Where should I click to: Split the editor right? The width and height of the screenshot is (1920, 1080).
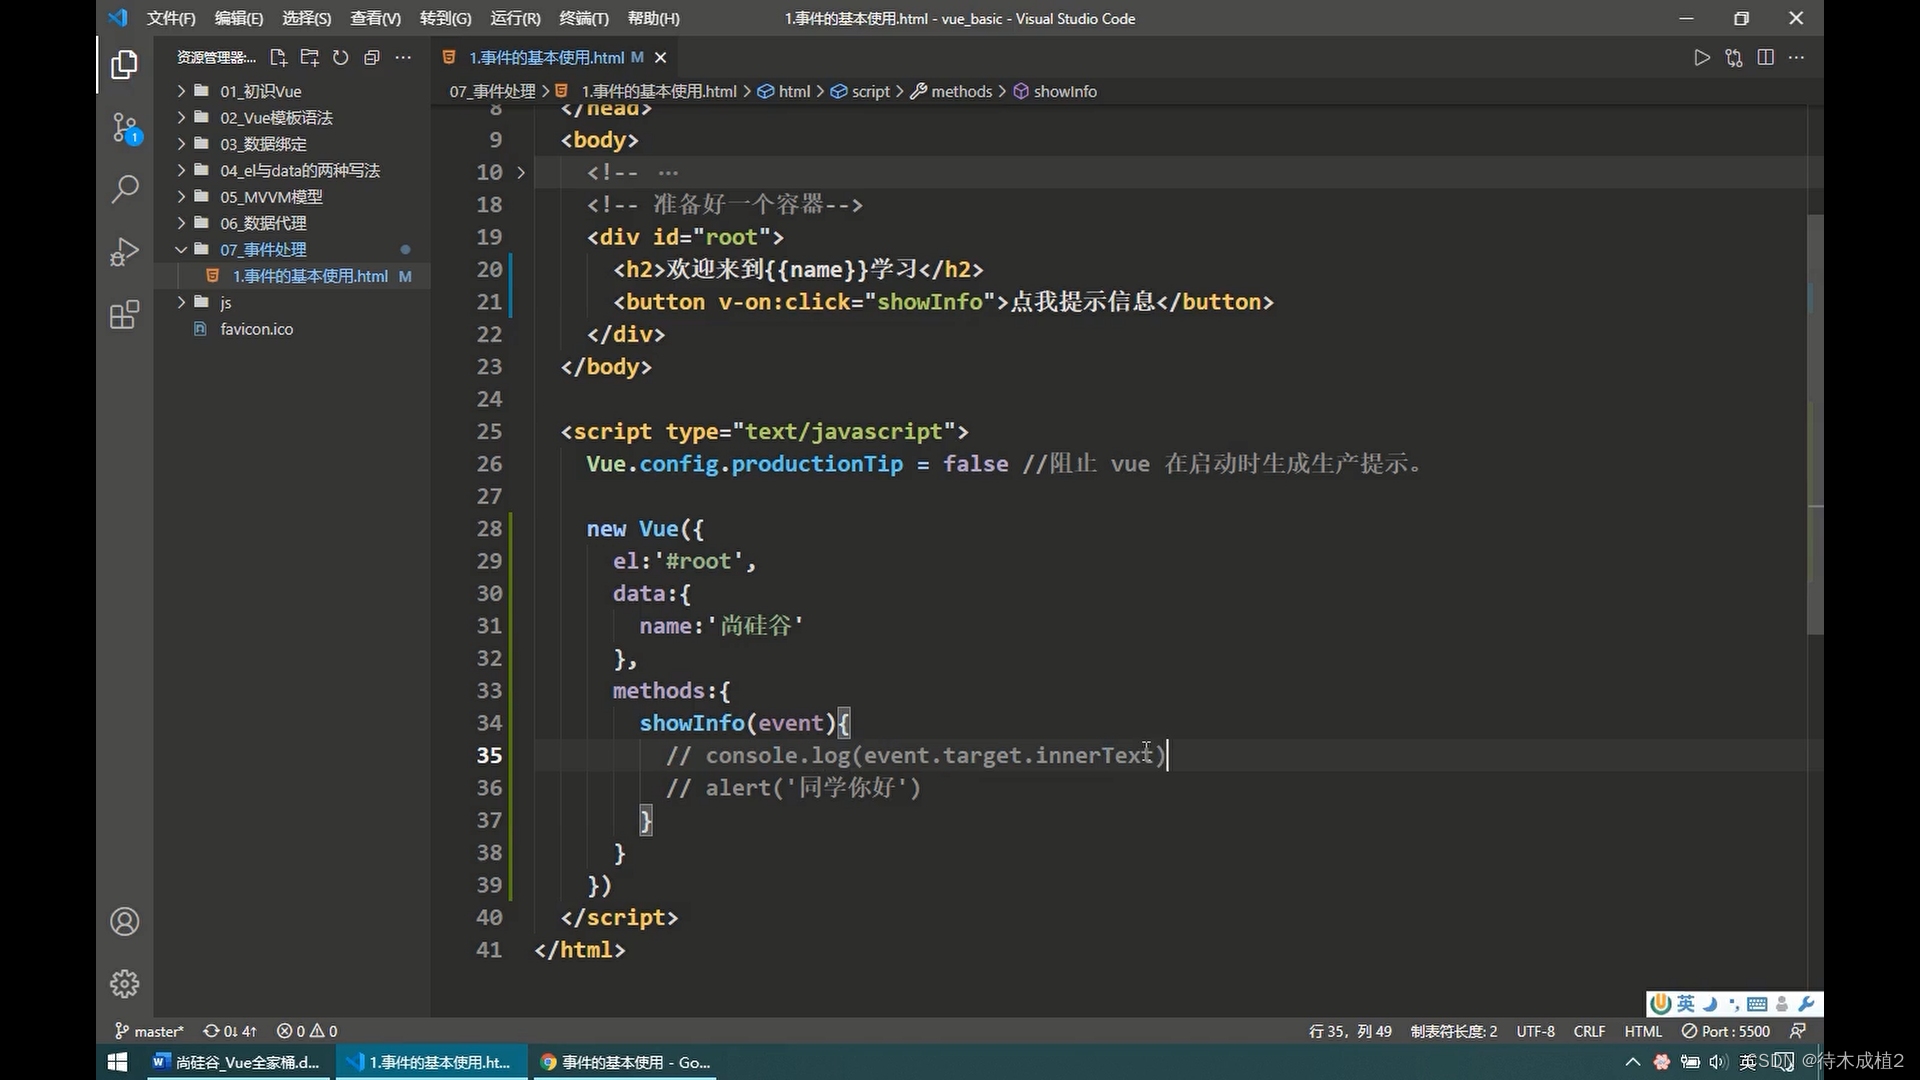click(1766, 58)
